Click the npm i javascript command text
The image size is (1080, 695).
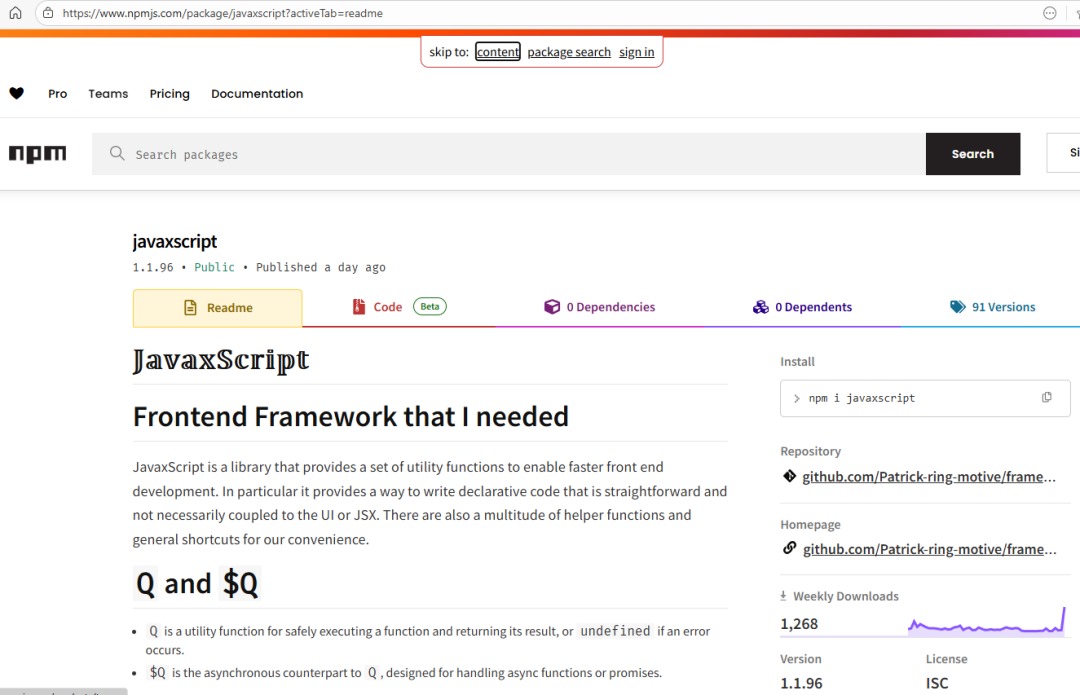tap(862, 398)
